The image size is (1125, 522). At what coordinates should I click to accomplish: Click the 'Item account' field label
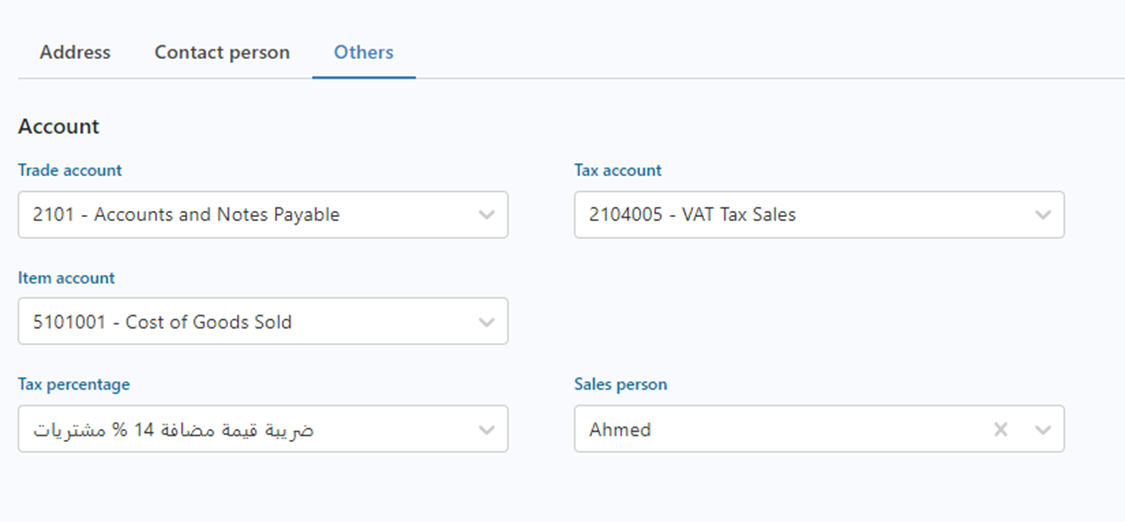[67, 278]
